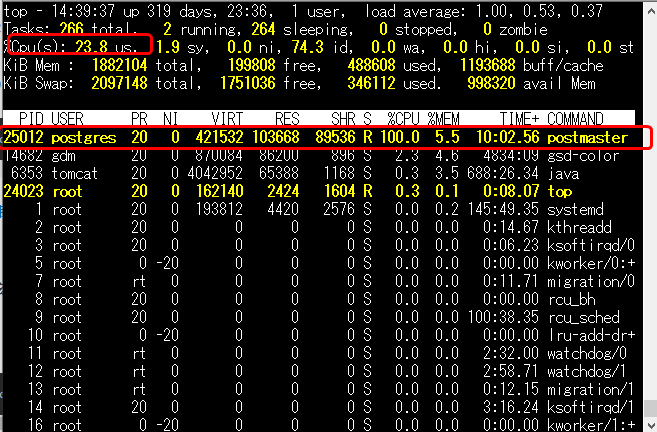Click the 688:26.34 time for java
This screenshot has height=432, width=657.
(503, 173)
